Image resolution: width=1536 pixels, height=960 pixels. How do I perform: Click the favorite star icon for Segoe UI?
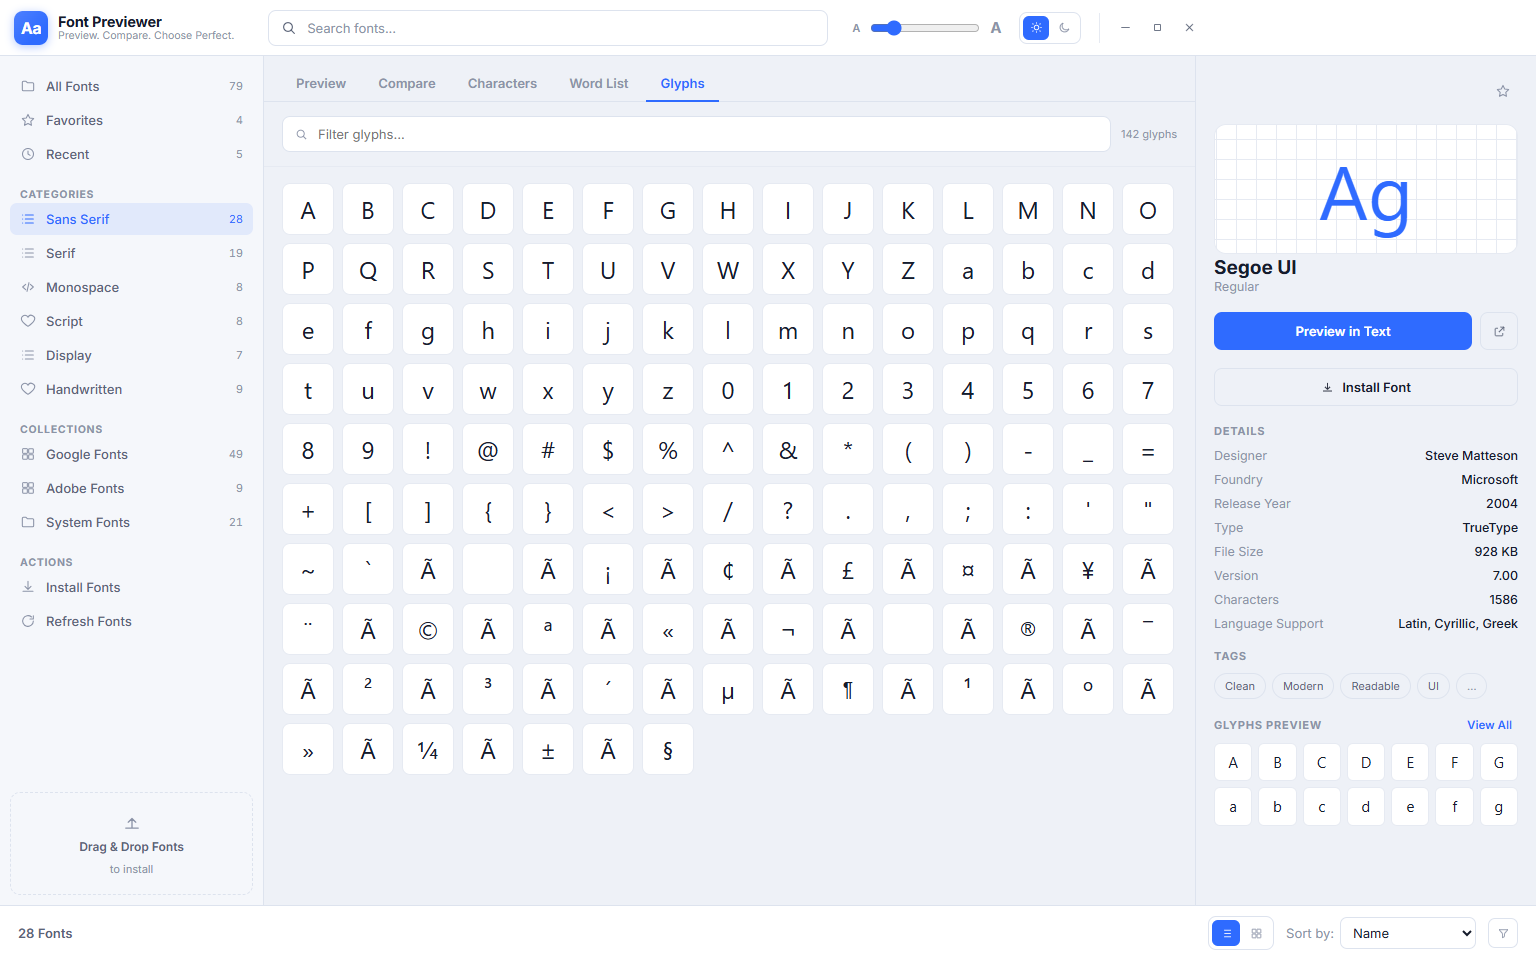coord(1502,91)
